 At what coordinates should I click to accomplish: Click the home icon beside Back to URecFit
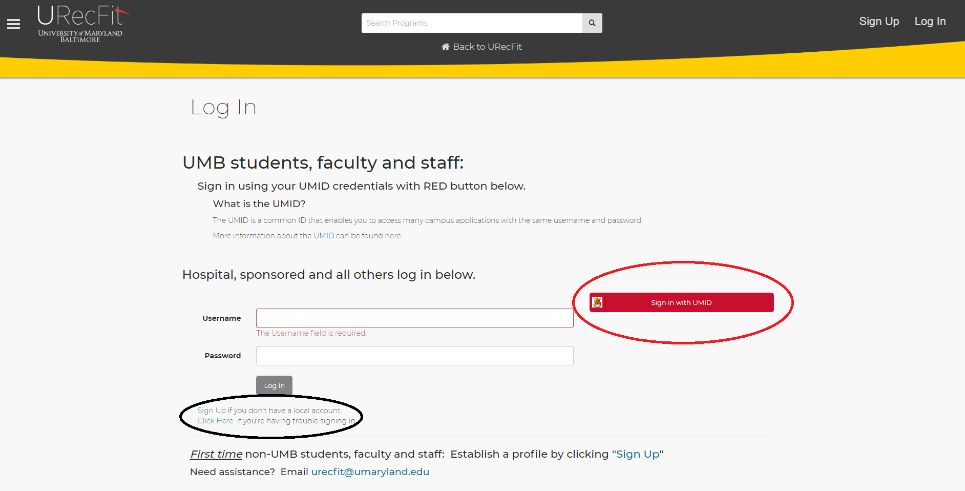(445, 47)
